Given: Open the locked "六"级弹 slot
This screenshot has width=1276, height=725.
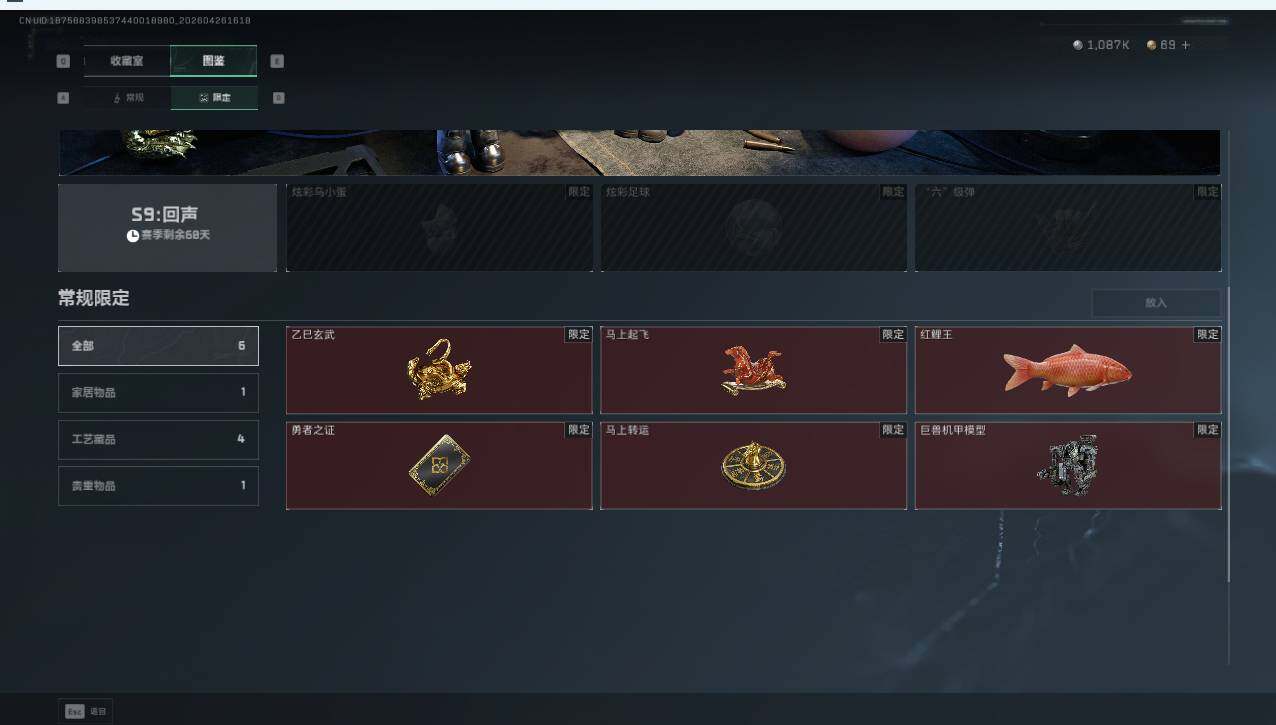Looking at the screenshot, I should [x=1068, y=228].
